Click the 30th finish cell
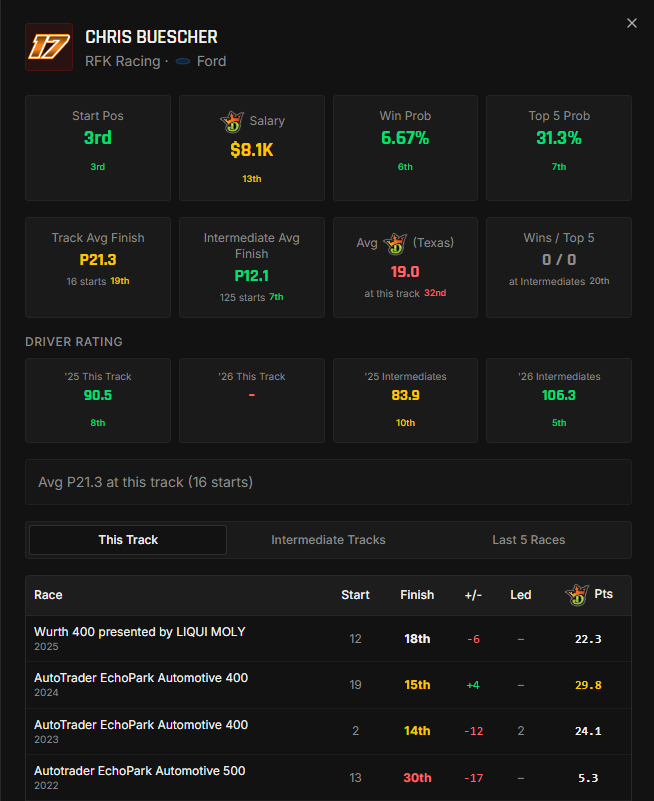654x801 pixels. tap(417, 778)
